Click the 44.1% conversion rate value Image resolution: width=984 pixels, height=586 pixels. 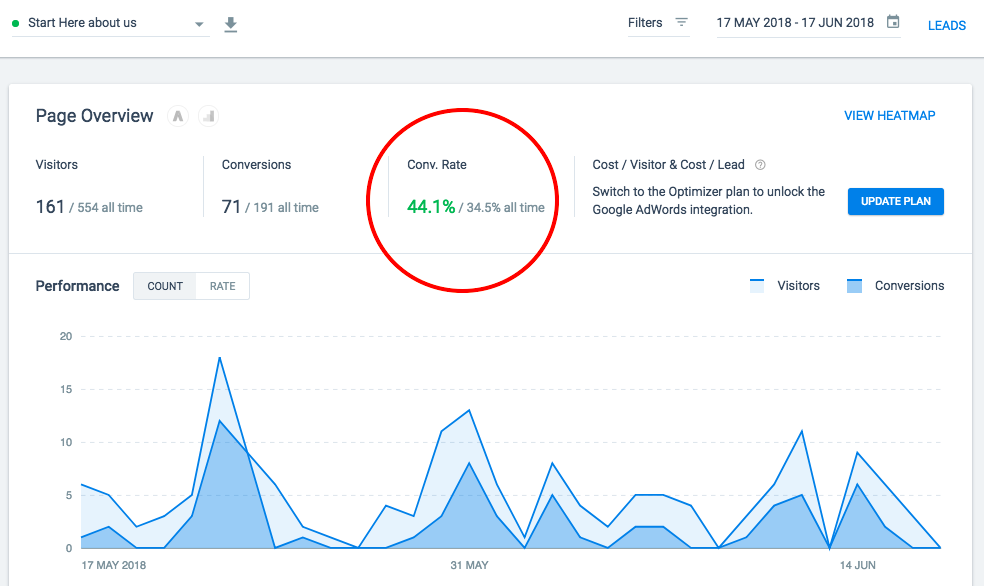[x=431, y=206]
